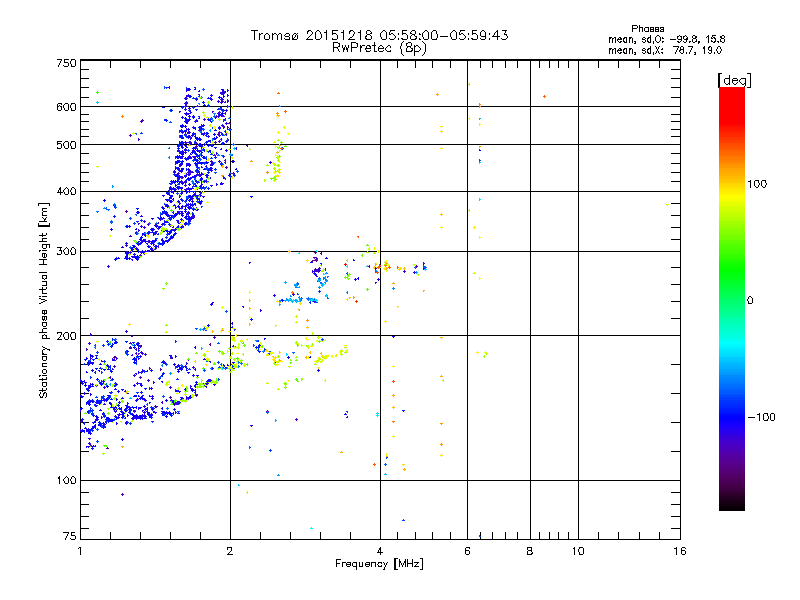Screen dimensions: 800x600
Task: Click the x-axis tick label '1'
Action: pyautogui.click(x=80, y=551)
